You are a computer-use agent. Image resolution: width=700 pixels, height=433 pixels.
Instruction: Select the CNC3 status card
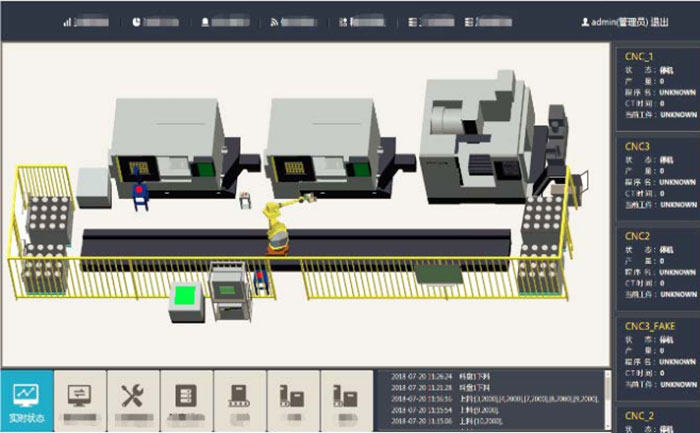[656, 177]
